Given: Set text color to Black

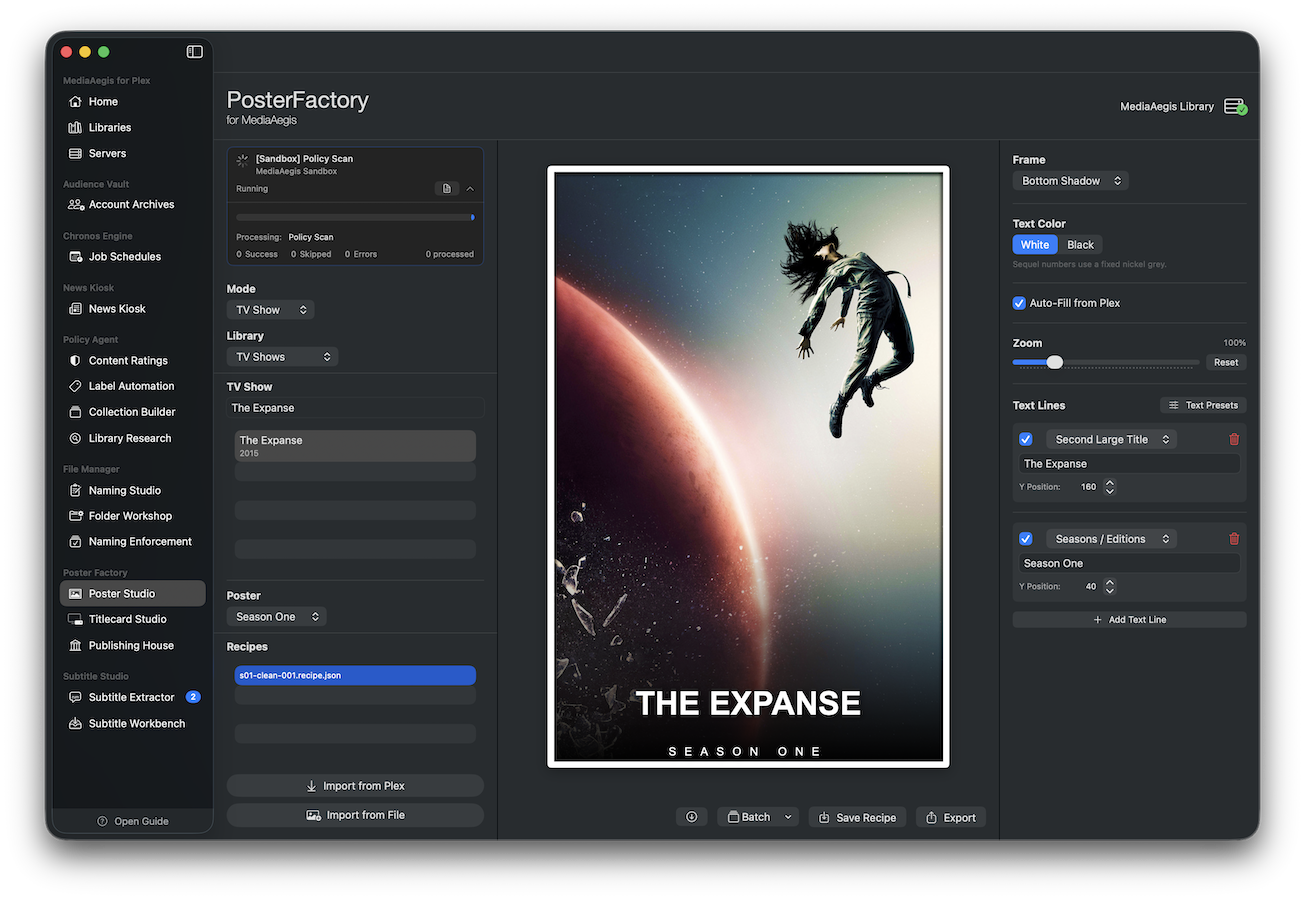Looking at the screenshot, I should coord(1080,245).
